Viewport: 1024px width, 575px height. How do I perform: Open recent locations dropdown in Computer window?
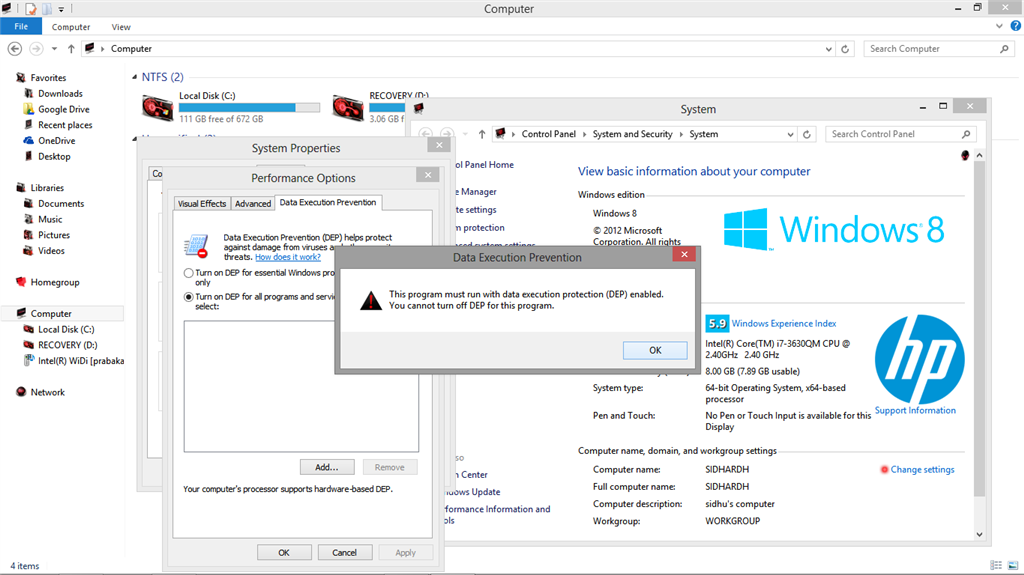point(54,48)
